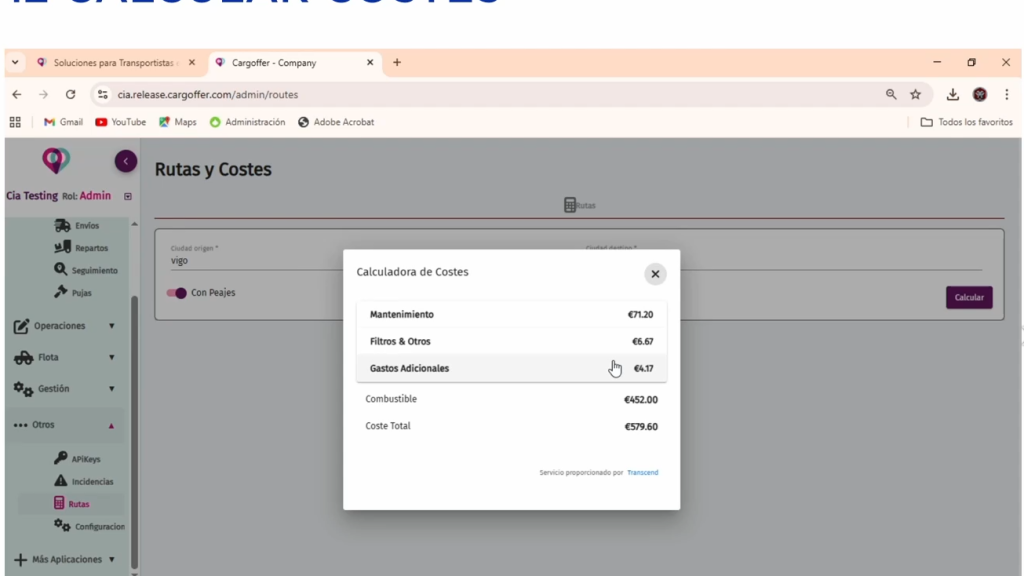Open Seguimiento via magnifier icon
The image size is (1024, 576).
point(62,270)
